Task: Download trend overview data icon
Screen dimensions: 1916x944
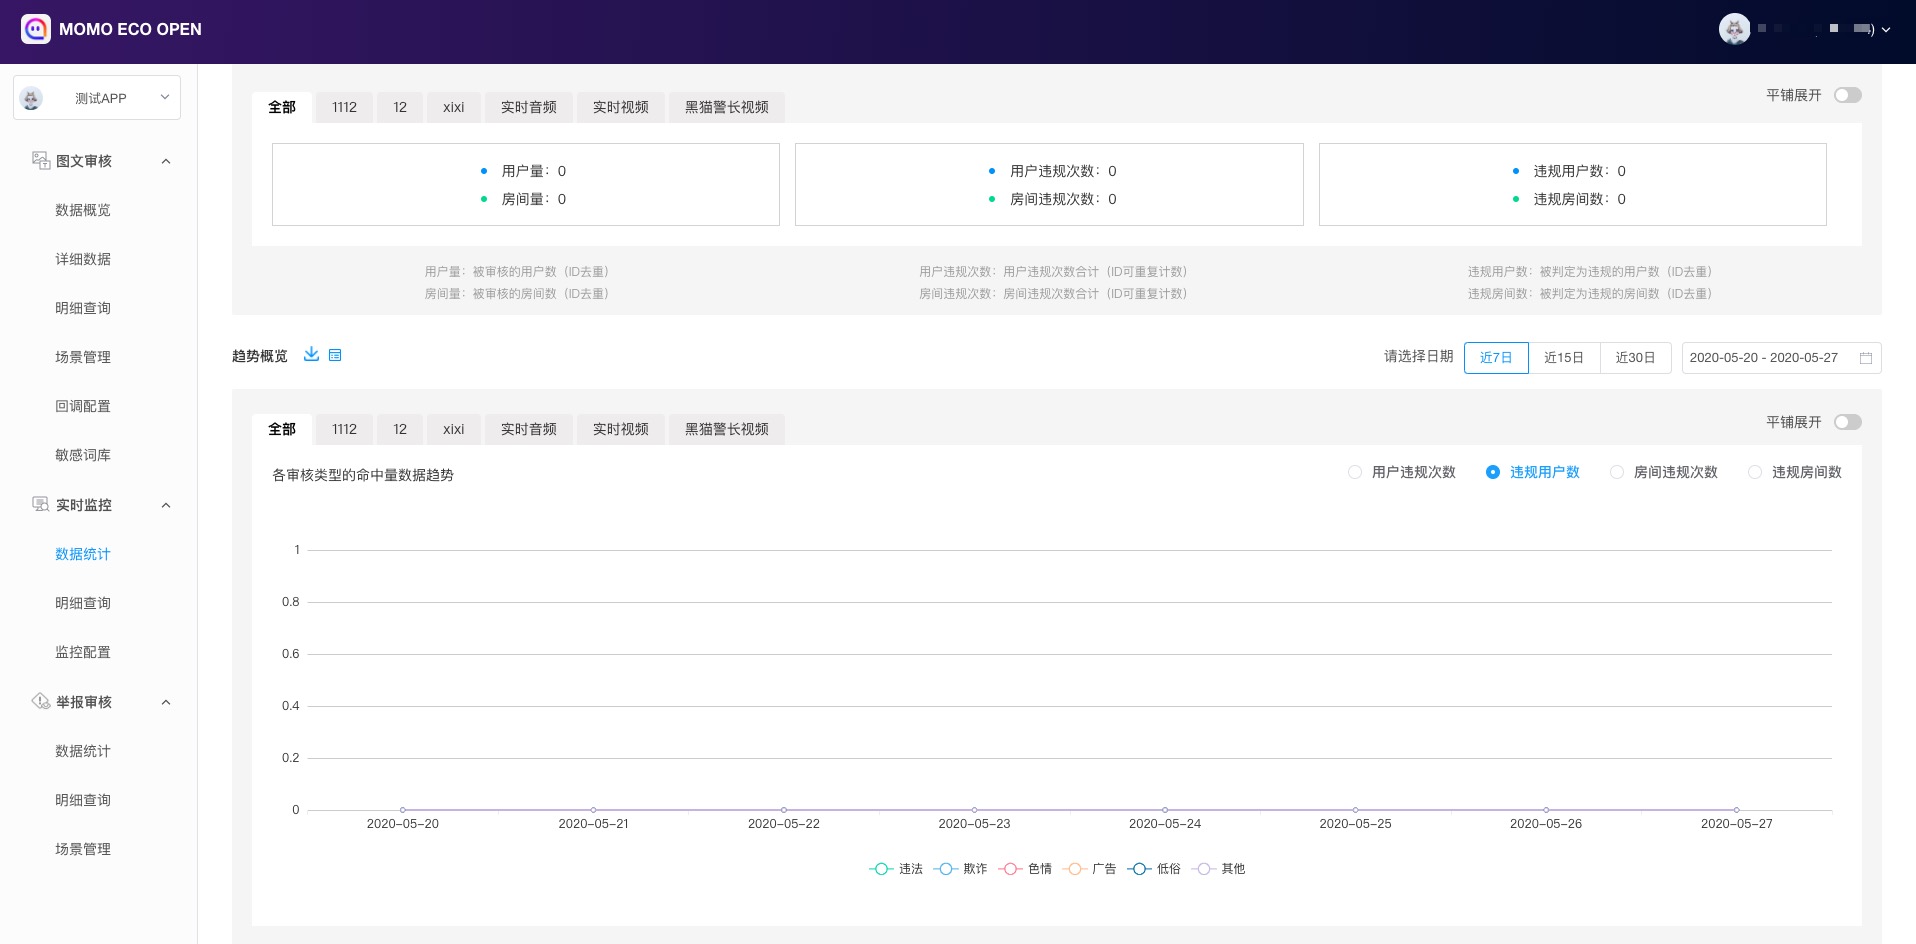Action: [311, 354]
